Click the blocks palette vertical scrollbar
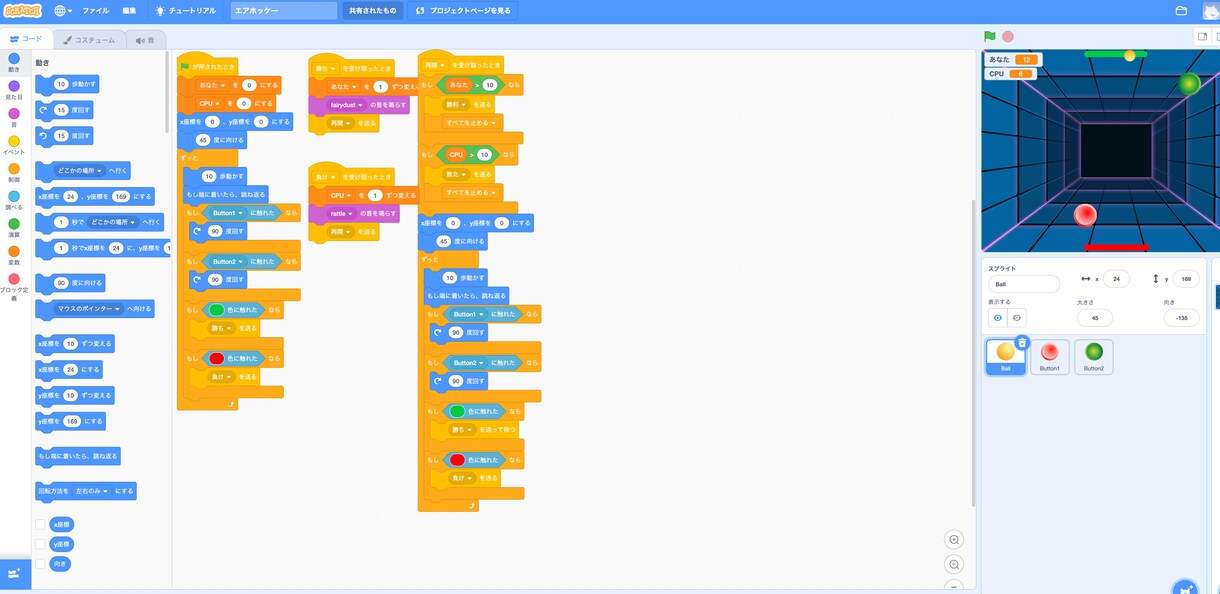 point(167,90)
